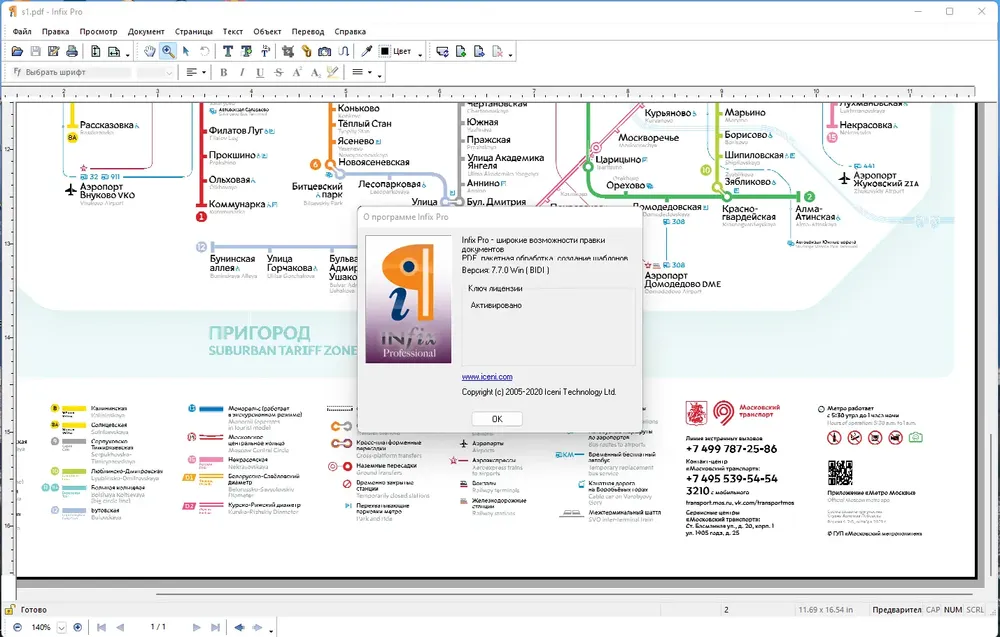Image resolution: width=1000 pixels, height=637 pixels.
Task: Click the padlock icon in status bar
Action: (10, 610)
